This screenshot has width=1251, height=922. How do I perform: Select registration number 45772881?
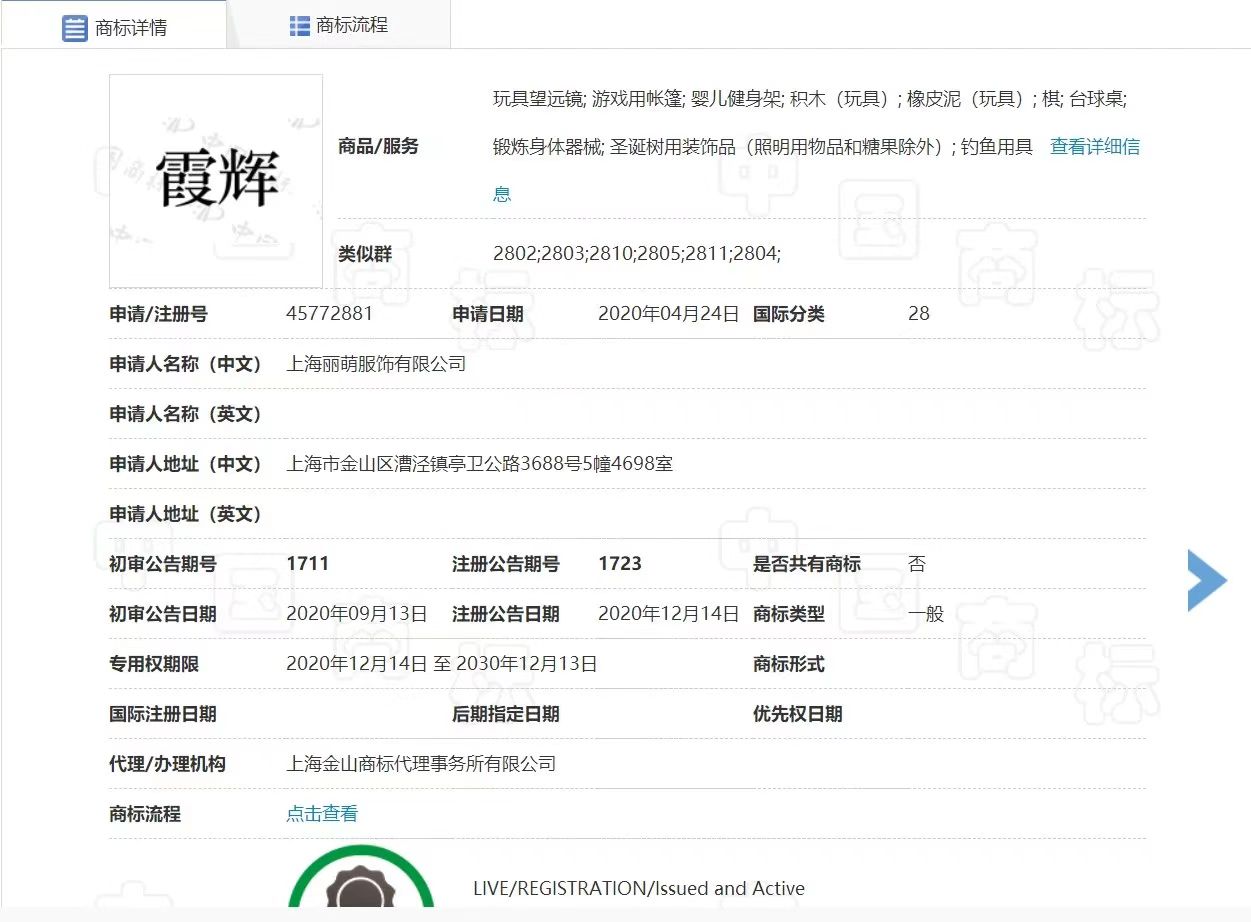coord(329,314)
